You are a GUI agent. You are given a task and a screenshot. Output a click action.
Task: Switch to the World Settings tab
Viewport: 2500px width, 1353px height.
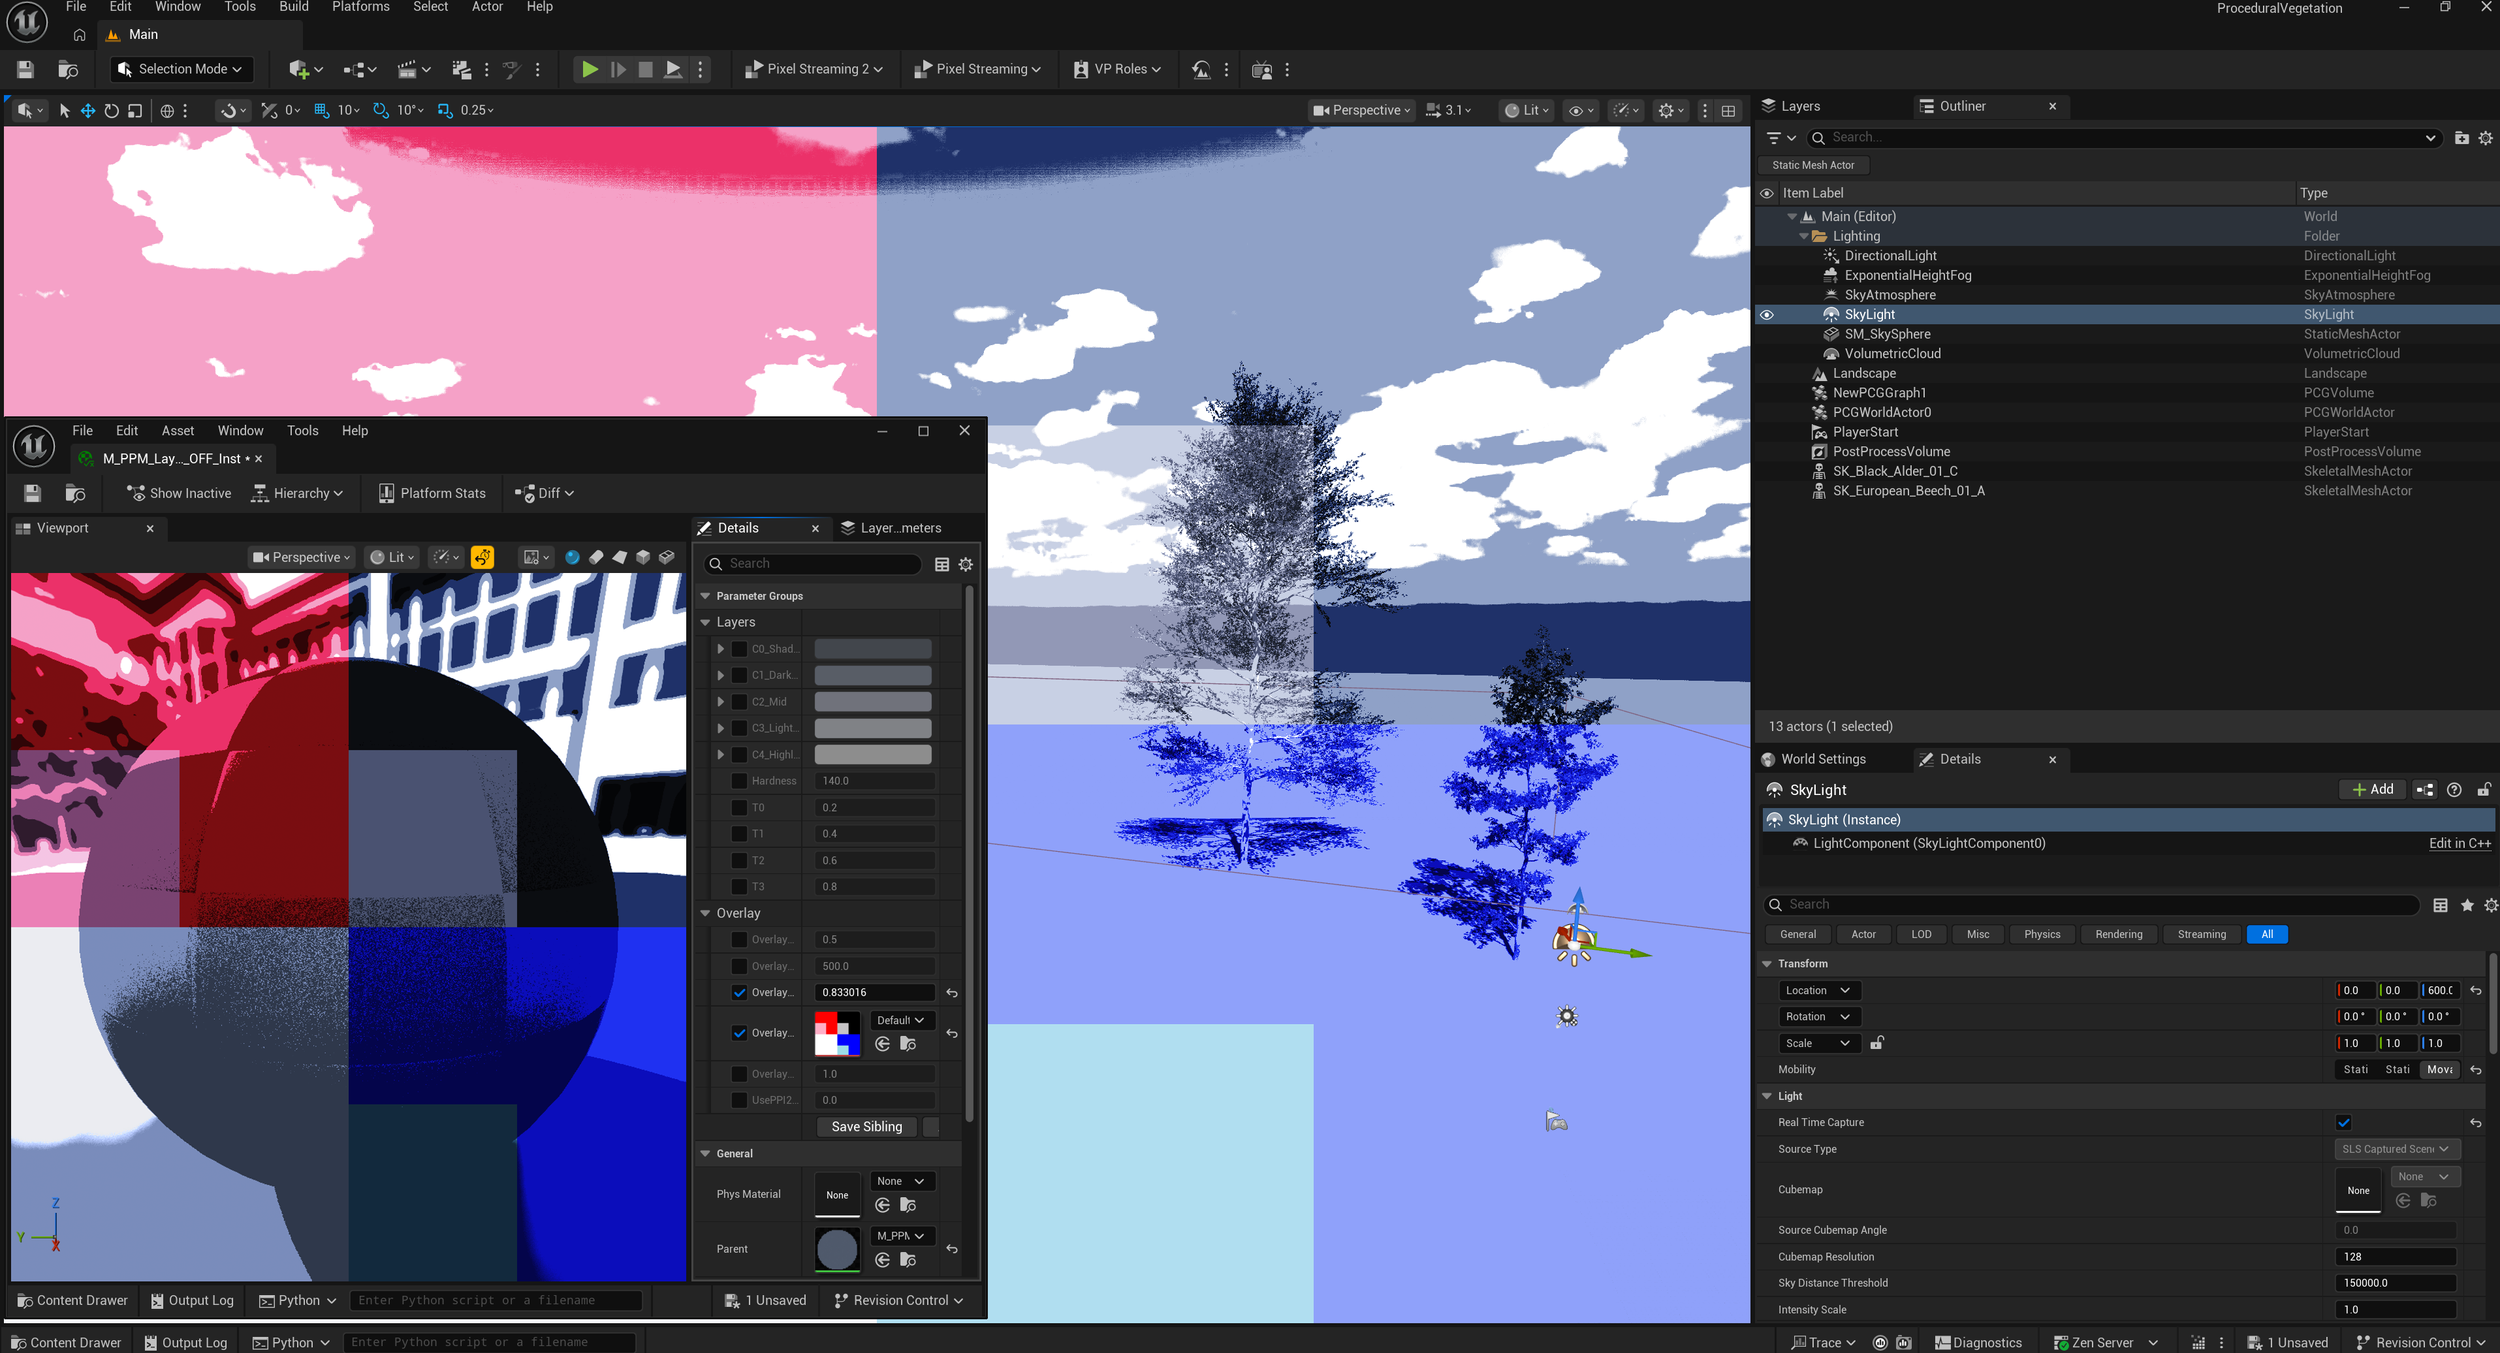click(1822, 759)
